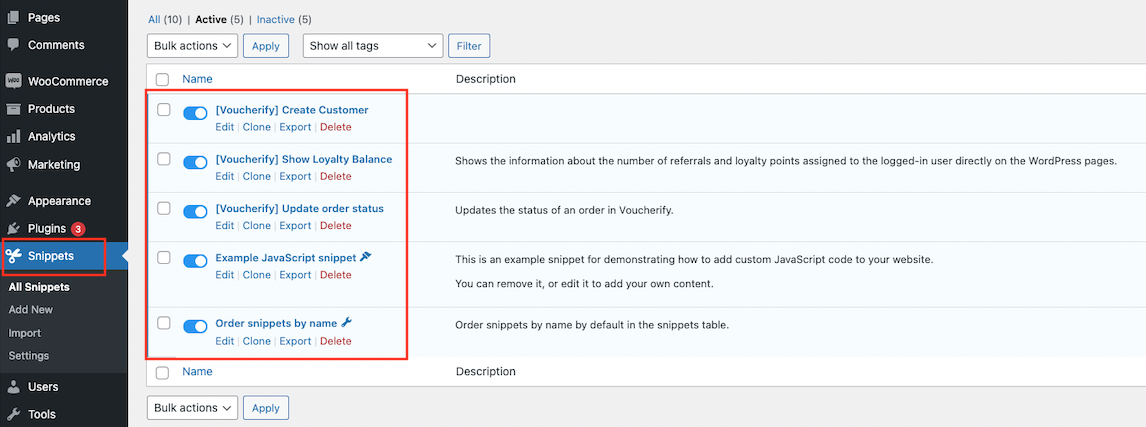Click 'Updates the status of an order in Voucherify.'
The image size is (1146, 427).
click(x=563, y=210)
